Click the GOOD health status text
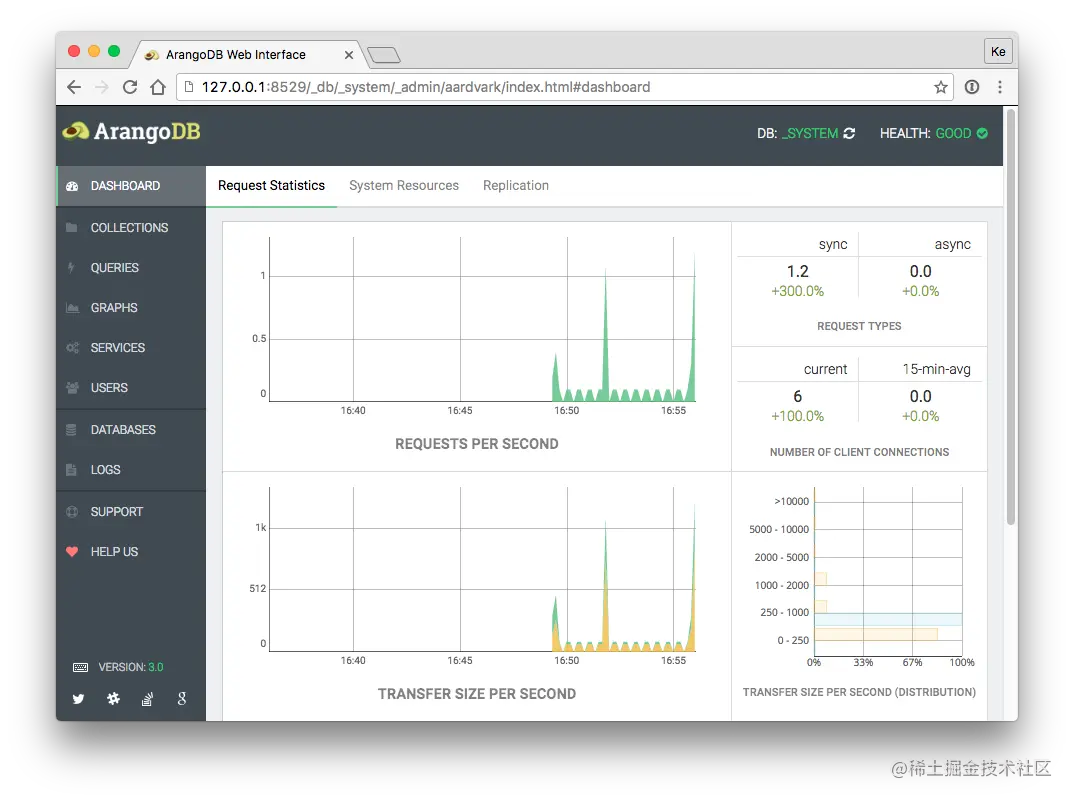Screen dimensions: 1074x801 coord(953,134)
